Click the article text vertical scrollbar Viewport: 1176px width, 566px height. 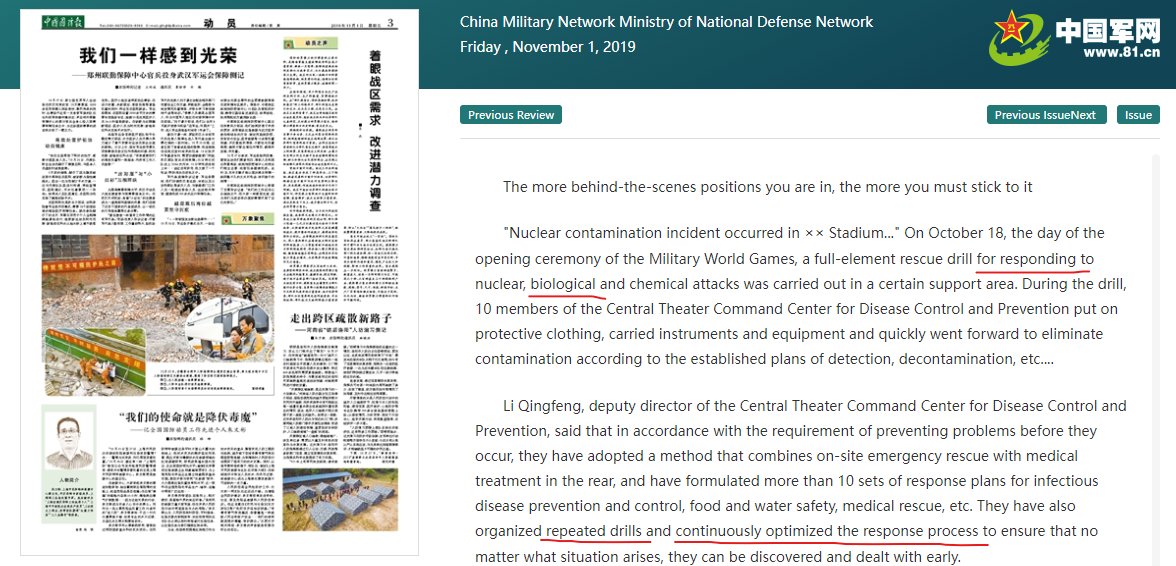pyautogui.click(x=1157, y=360)
